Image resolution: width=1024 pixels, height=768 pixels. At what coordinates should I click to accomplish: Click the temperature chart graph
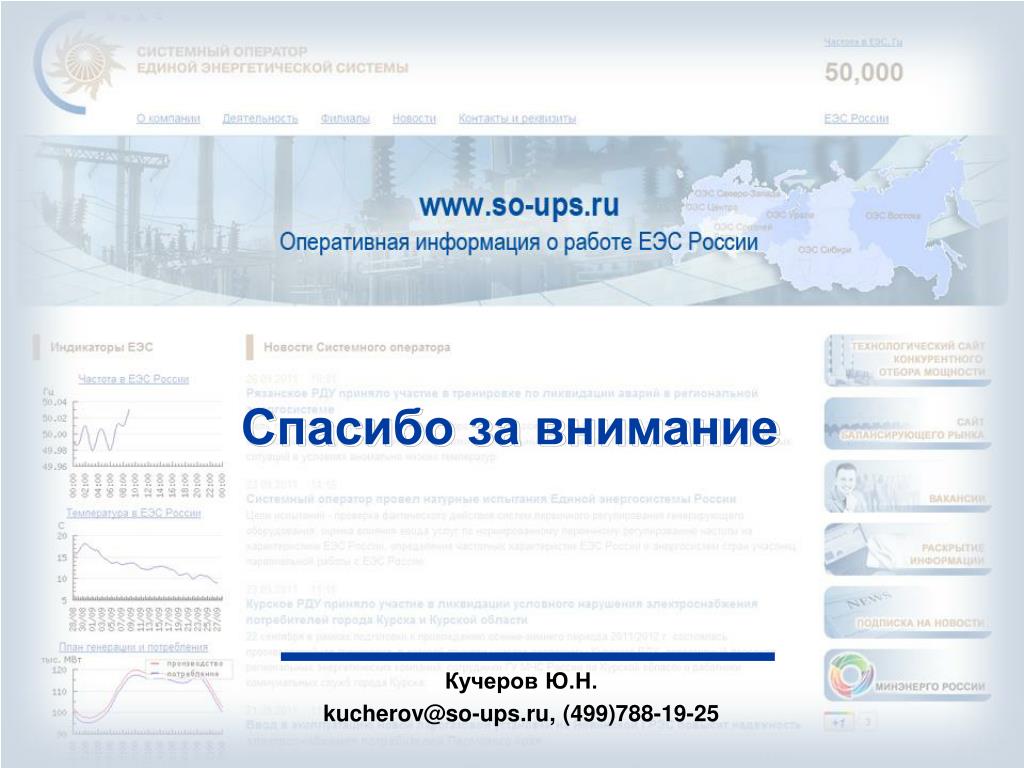(134, 575)
